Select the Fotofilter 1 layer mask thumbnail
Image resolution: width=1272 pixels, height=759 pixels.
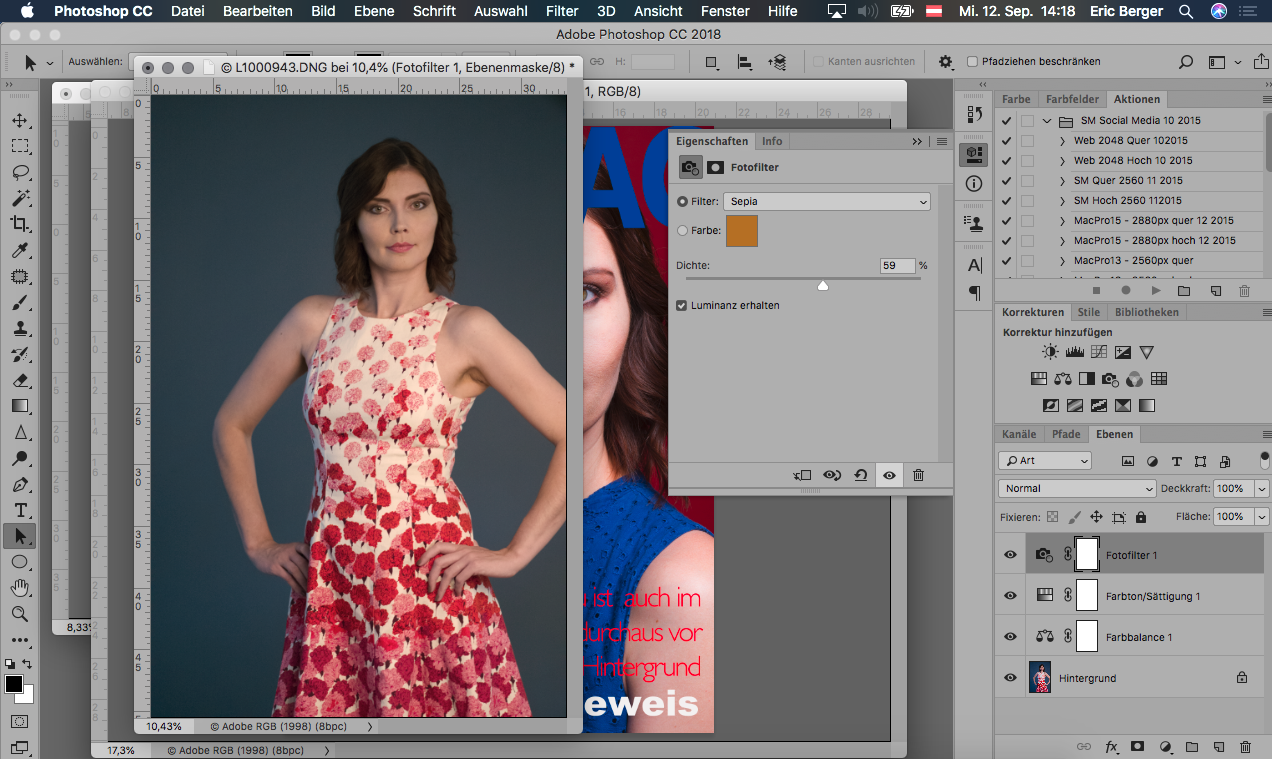click(x=1087, y=555)
